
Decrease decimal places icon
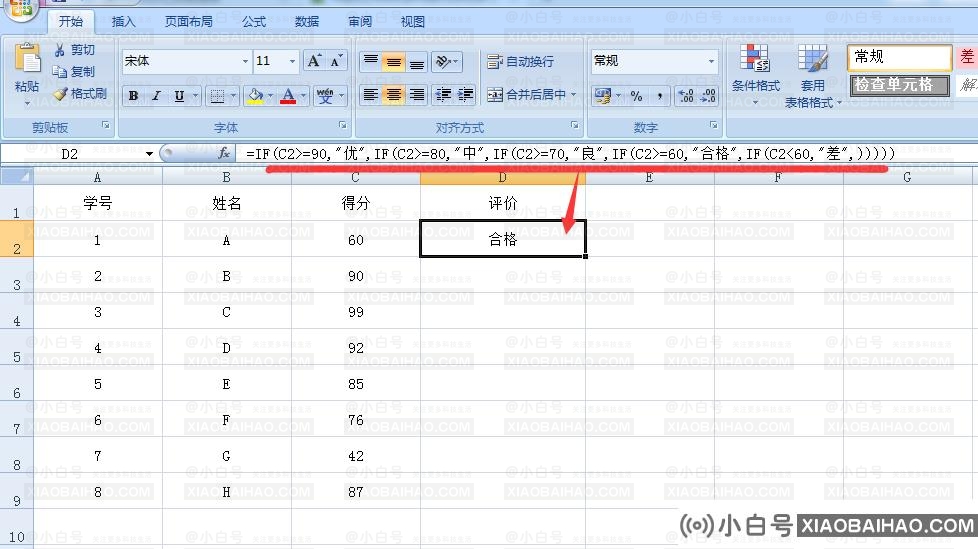[709, 95]
